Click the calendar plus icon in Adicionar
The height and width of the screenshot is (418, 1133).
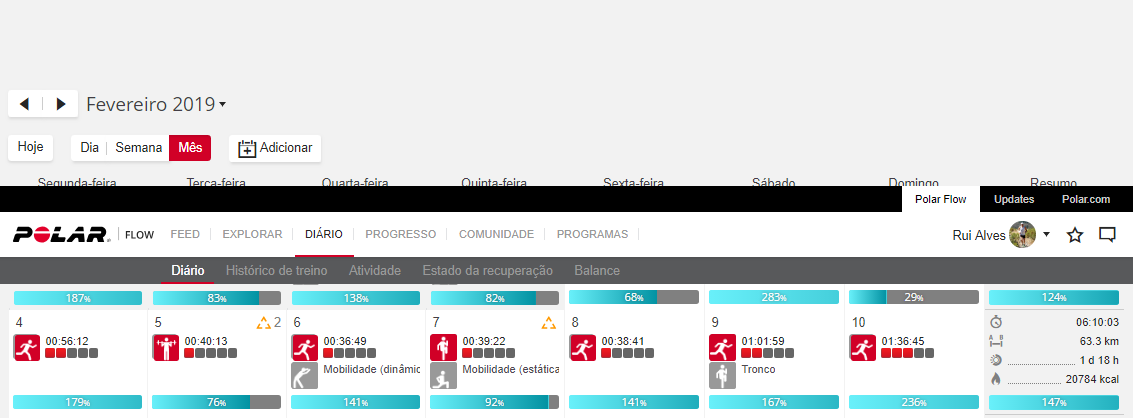tap(247, 148)
